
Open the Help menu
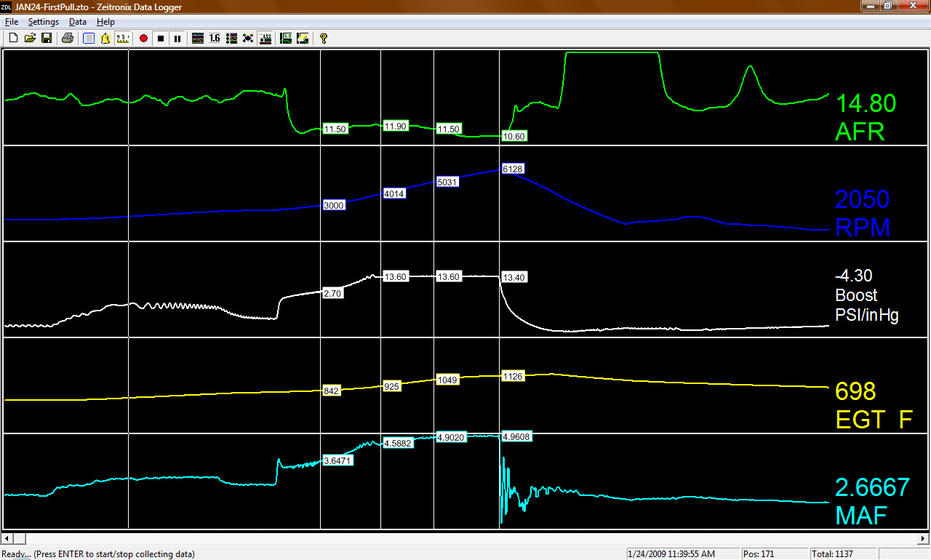pos(106,22)
